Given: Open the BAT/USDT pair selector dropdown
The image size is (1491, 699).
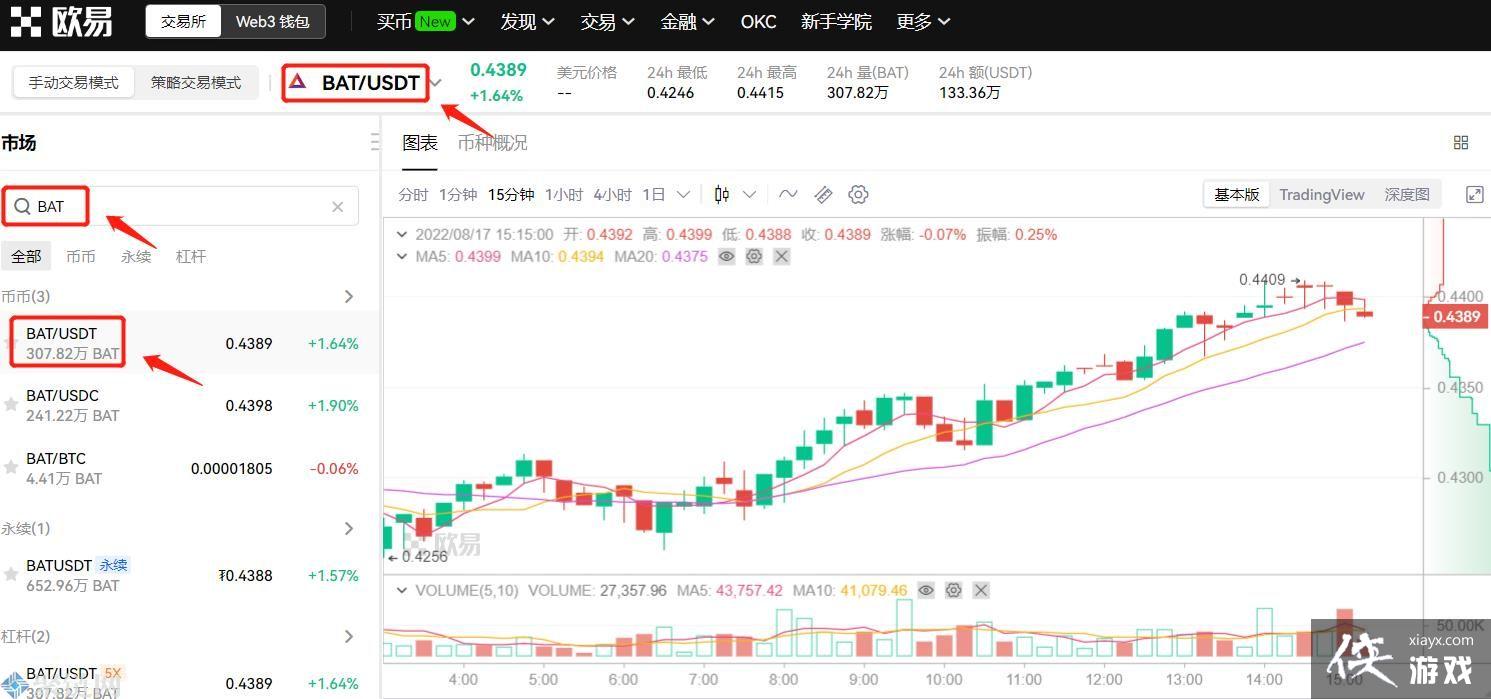Looking at the screenshot, I should [437, 83].
